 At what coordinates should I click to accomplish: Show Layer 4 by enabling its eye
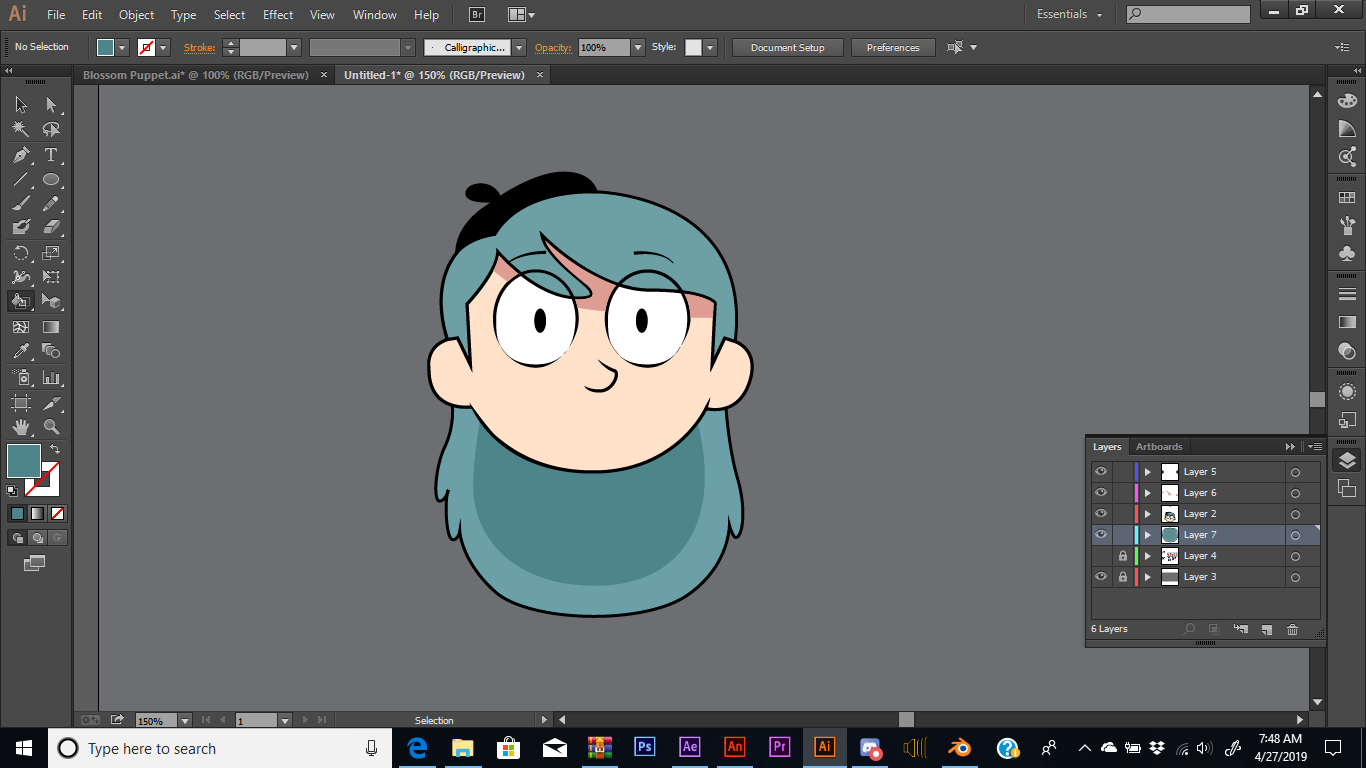1101,555
